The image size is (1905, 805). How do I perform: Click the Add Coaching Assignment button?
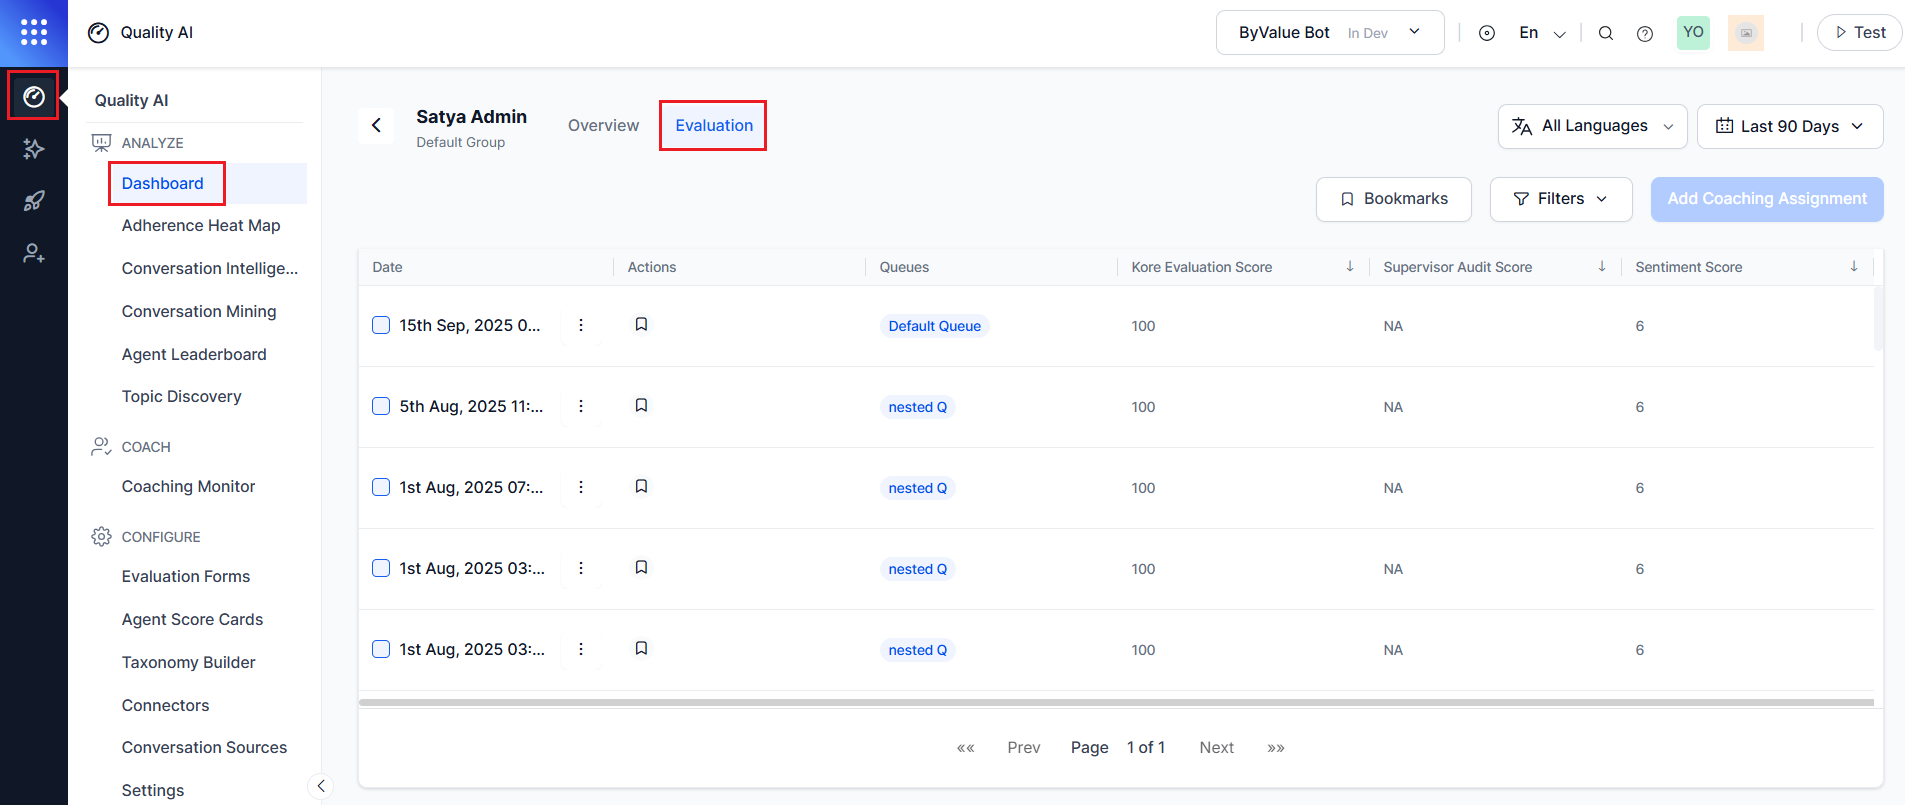tap(1766, 199)
